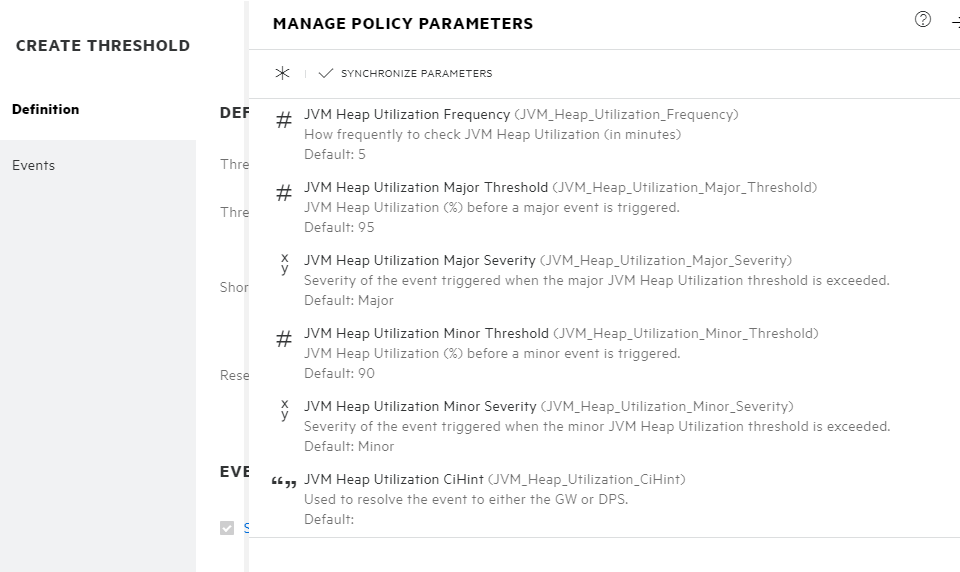The image size is (960, 572).
Task: Select the JVM Heap Utilization Minor Threshold parameter
Action: 426,334
